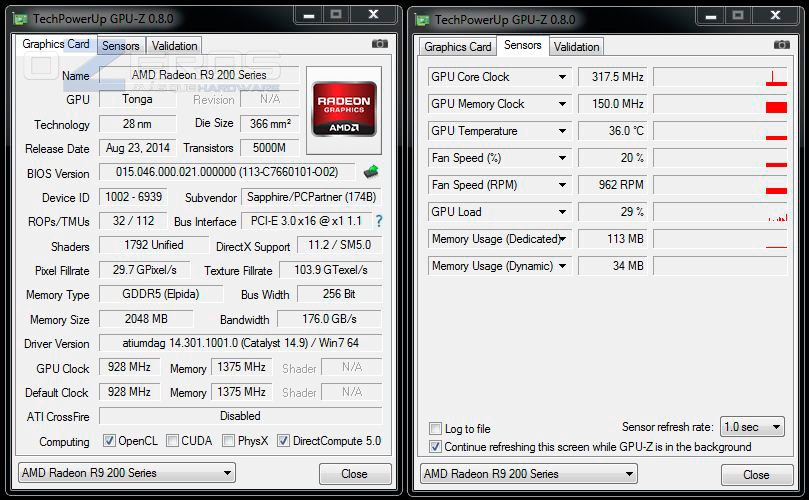Click the GPU field showing Tonga
The width and height of the screenshot is (809, 500).
137,99
